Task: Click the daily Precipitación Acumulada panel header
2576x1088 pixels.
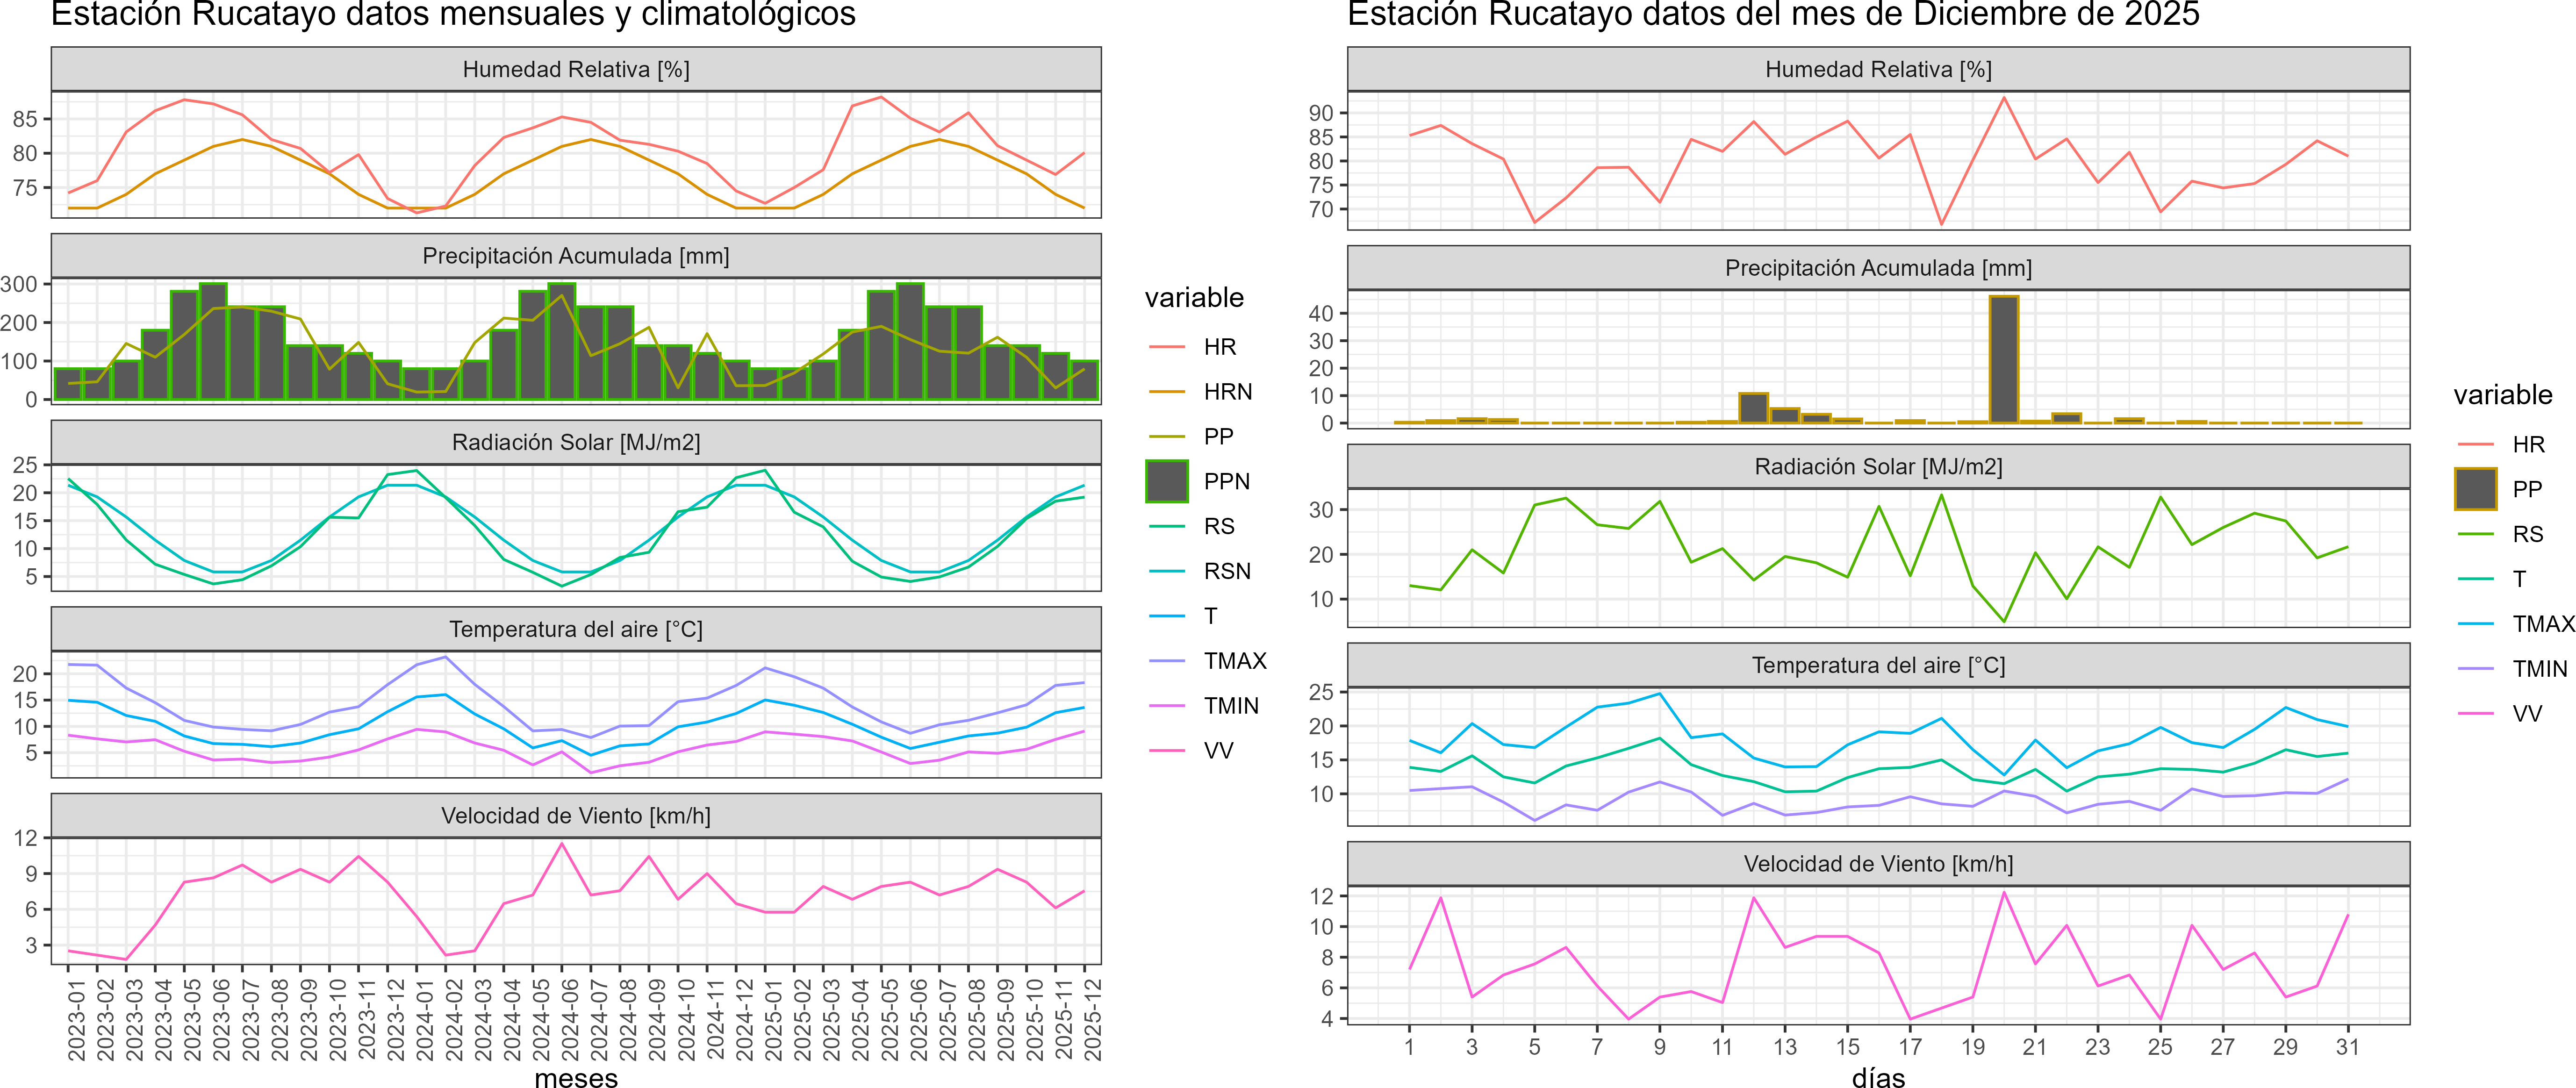Action: click(1878, 268)
